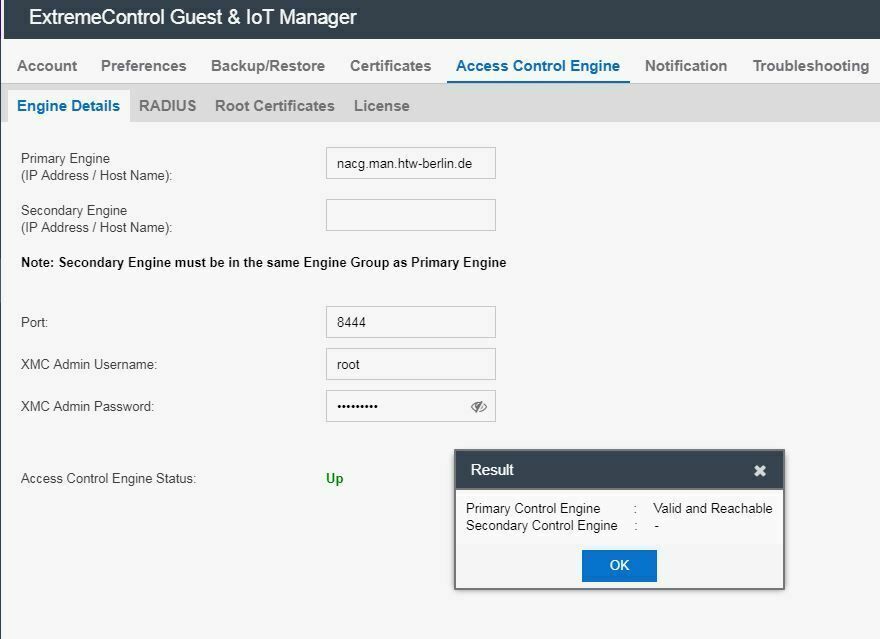Open the Root Certificates sub-tab
880x639 pixels.
[x=275, y=106]
